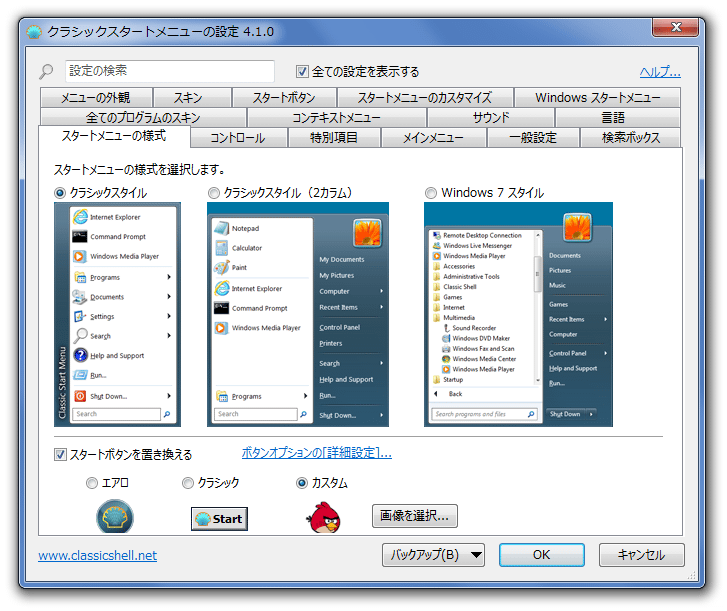The width and height of the screenshot is (727, 611).
Task: Click the Command Prompt icon in the classic style preview
Action: (x=80, y=236)
